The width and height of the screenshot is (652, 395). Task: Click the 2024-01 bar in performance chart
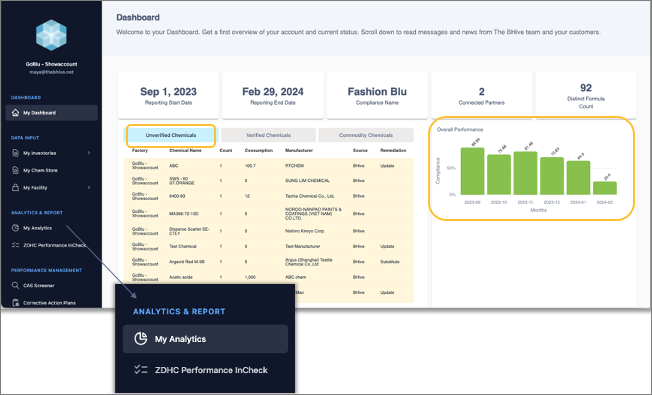578,178
